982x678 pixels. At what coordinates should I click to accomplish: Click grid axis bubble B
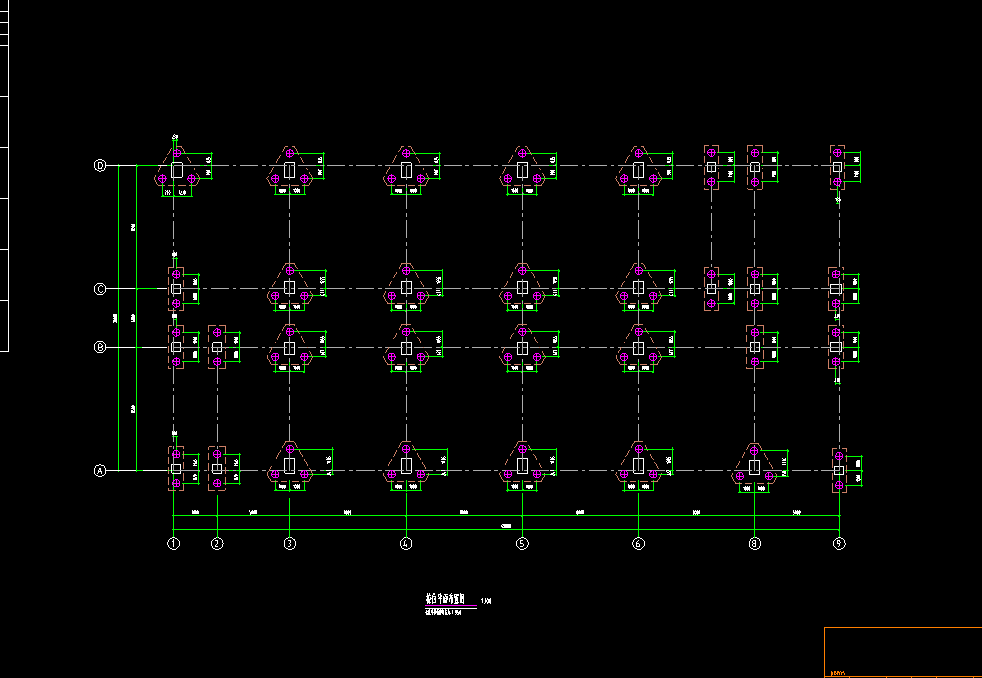[100, 348]
